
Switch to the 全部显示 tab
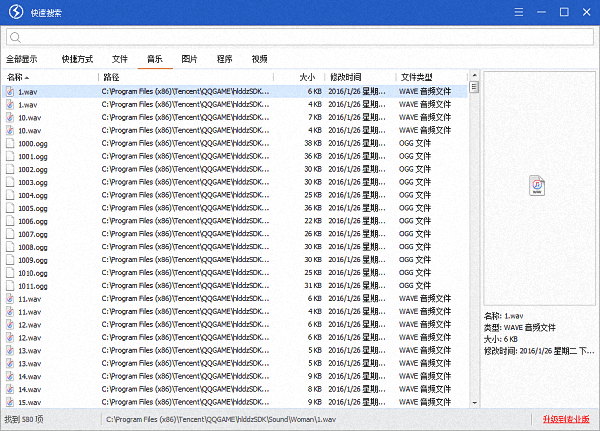click(x=22, y=59)
